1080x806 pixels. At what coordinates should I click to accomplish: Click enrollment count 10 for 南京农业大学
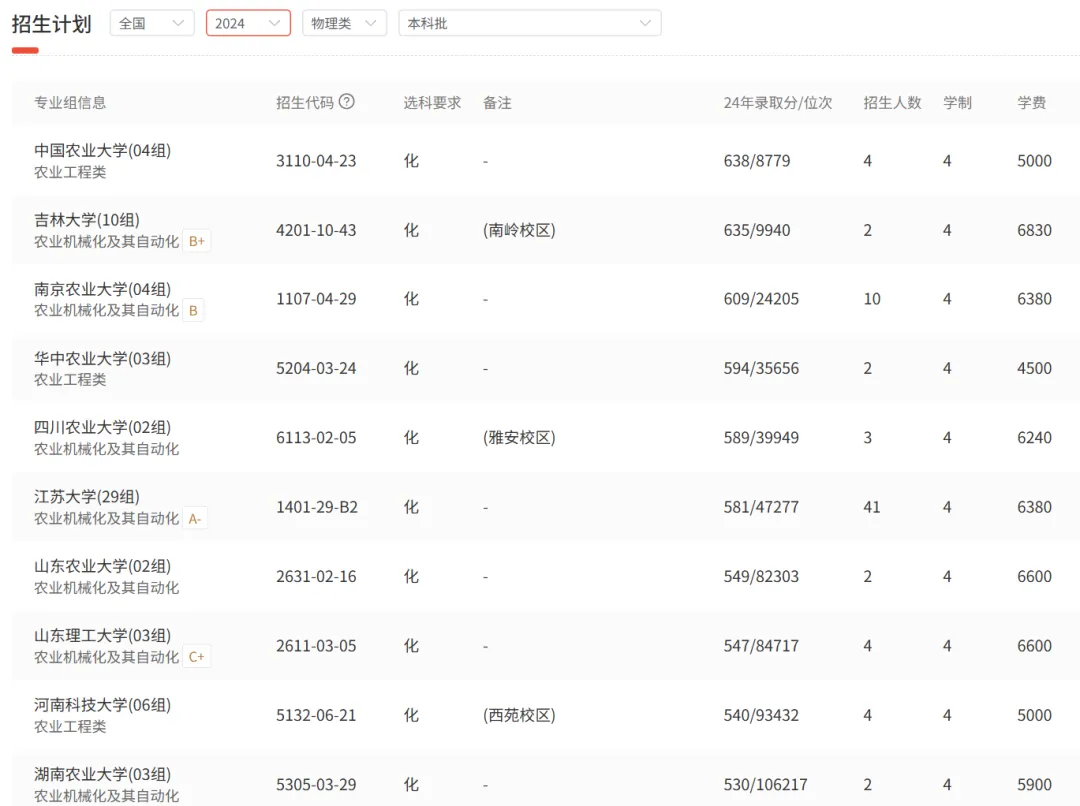[872, 299]
